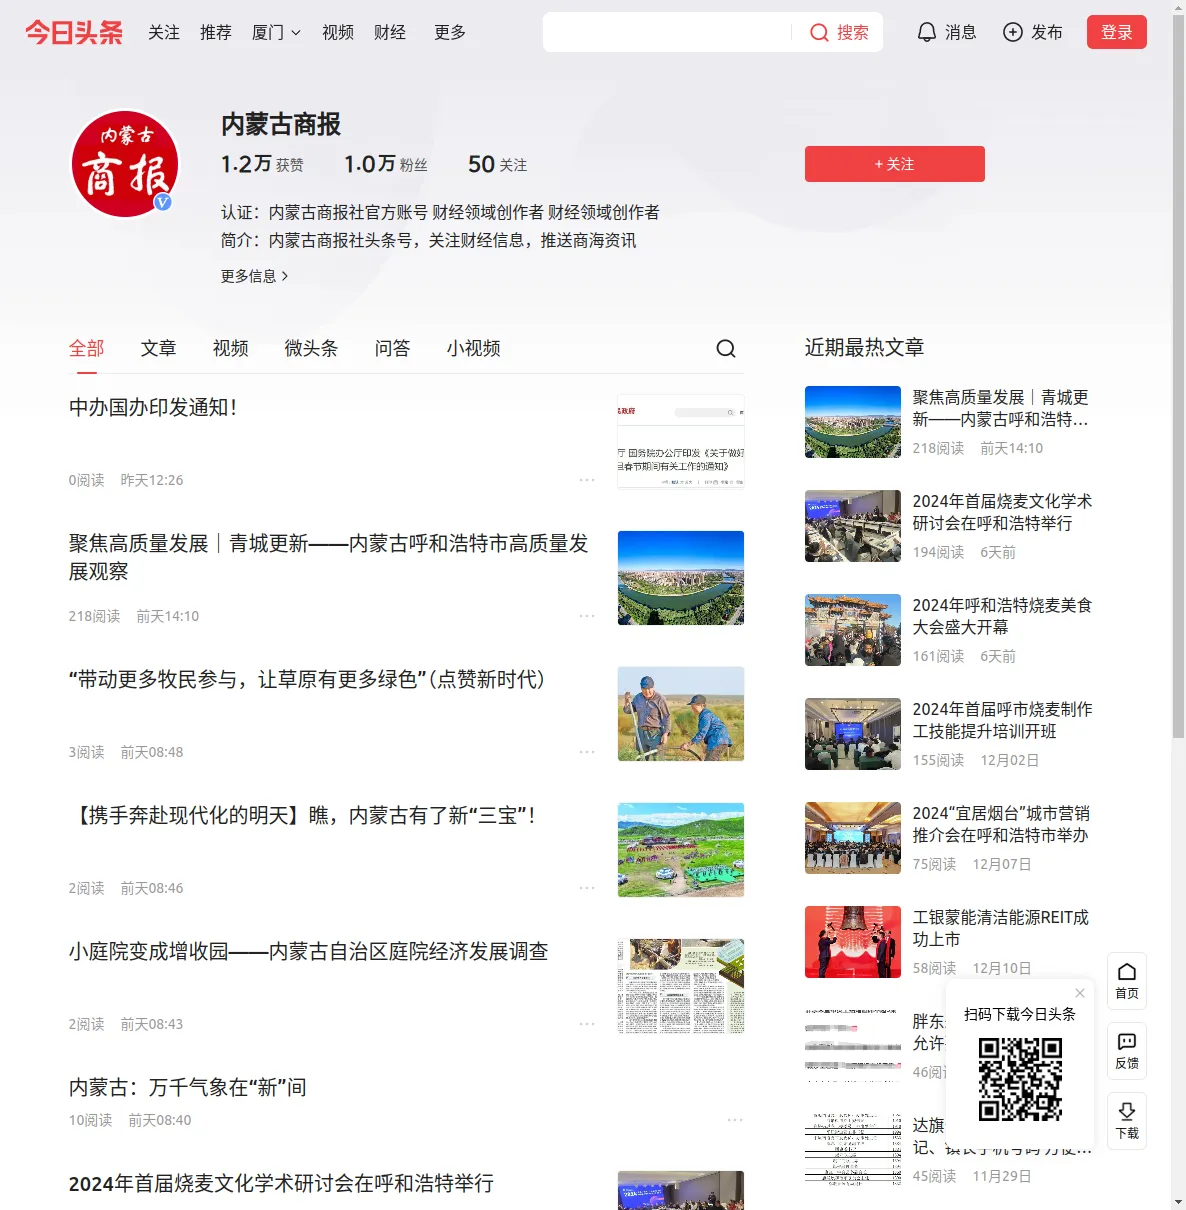
Task: Click the red + 关注 follow button
Action: [x=895, y=164]
